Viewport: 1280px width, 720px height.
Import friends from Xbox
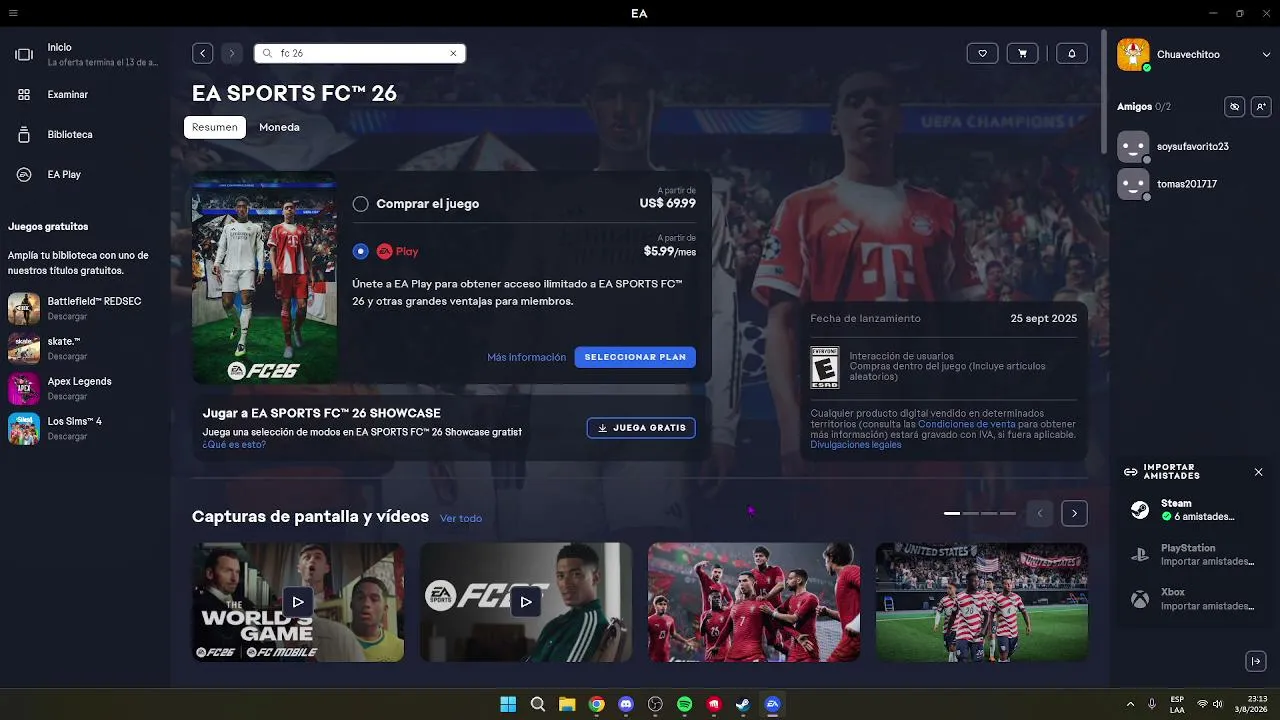[1194, 599]
